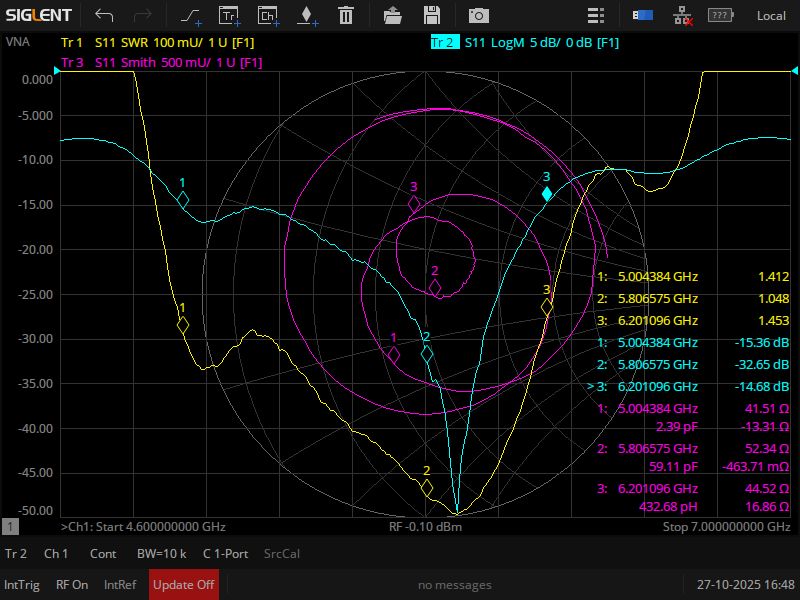Click the Stop frequency 7.000000000 GHz field

pyautogui.click(x=719, y=527)
